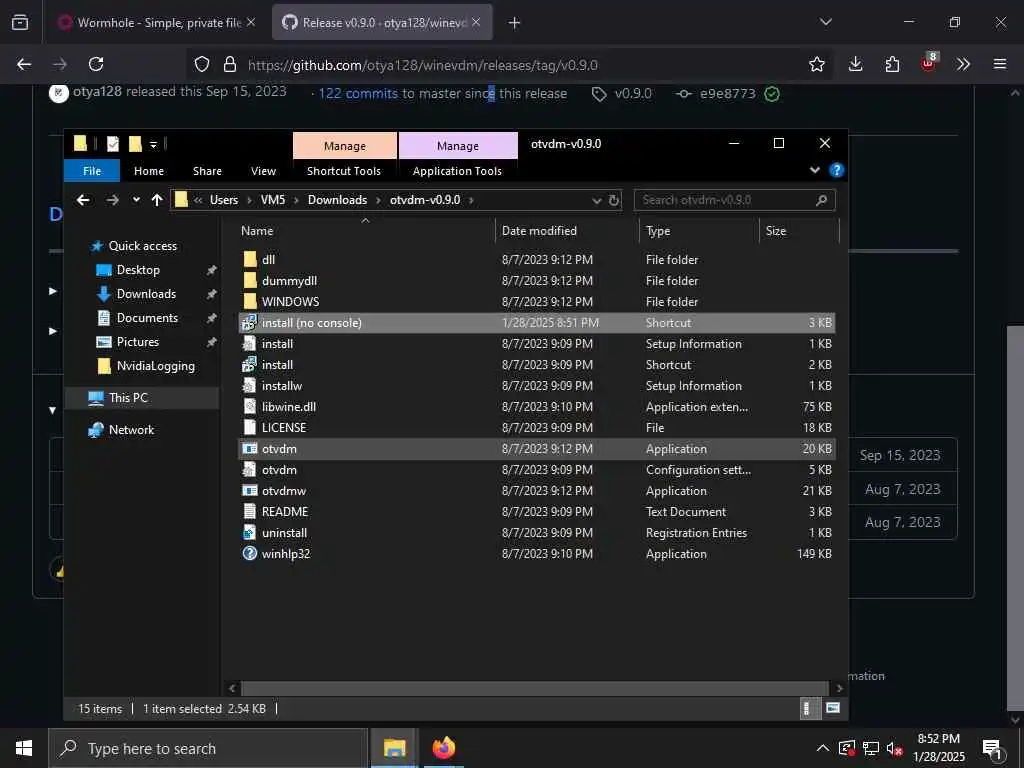Sort files by the Size column

pos(799,231)
